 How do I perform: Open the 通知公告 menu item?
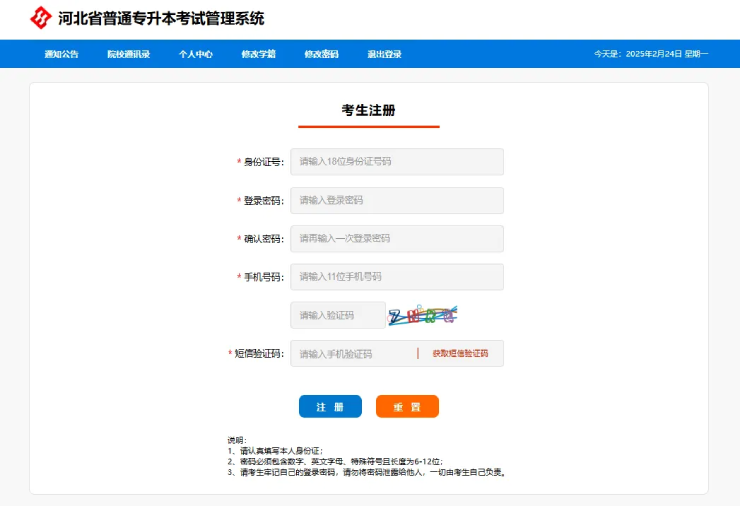[61, 54]
